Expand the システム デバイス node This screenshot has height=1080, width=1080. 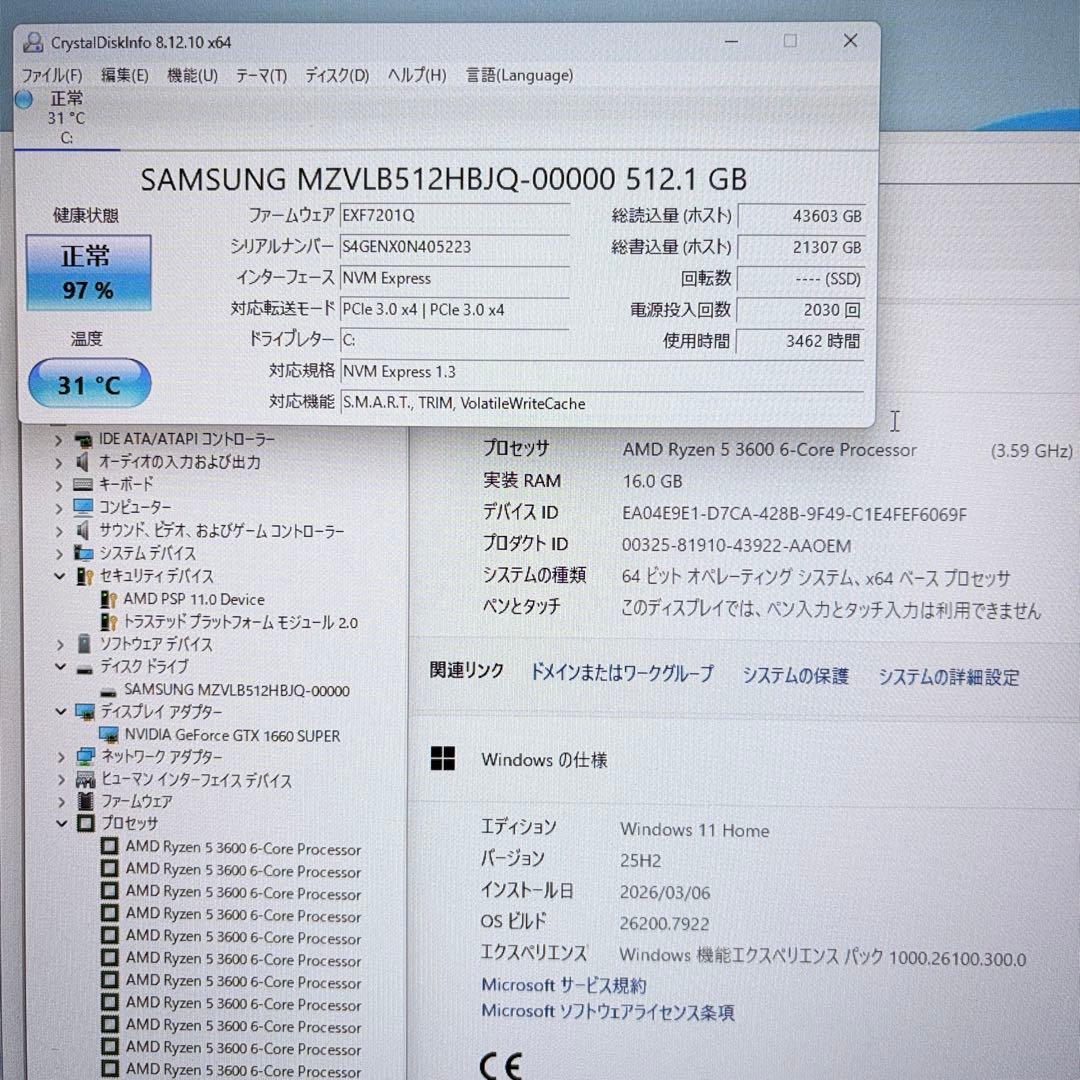coord(59,554)
